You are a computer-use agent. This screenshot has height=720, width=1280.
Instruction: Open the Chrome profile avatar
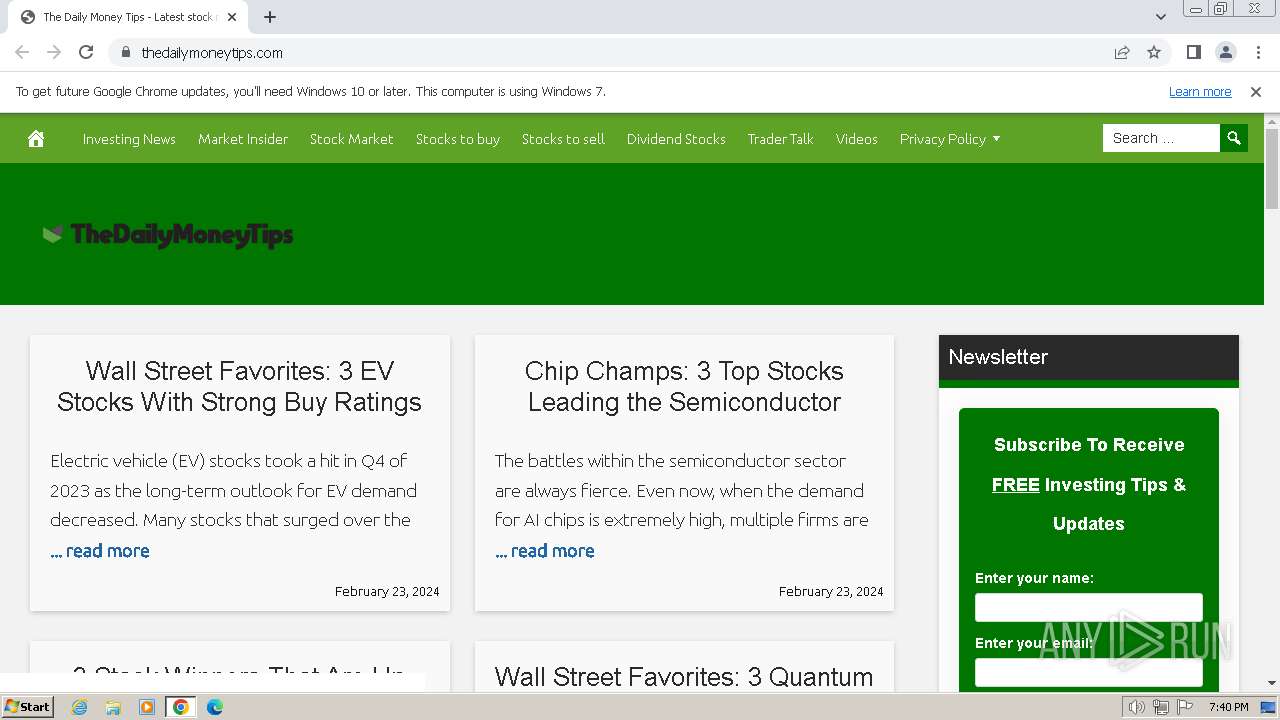tap(1225, 52)
